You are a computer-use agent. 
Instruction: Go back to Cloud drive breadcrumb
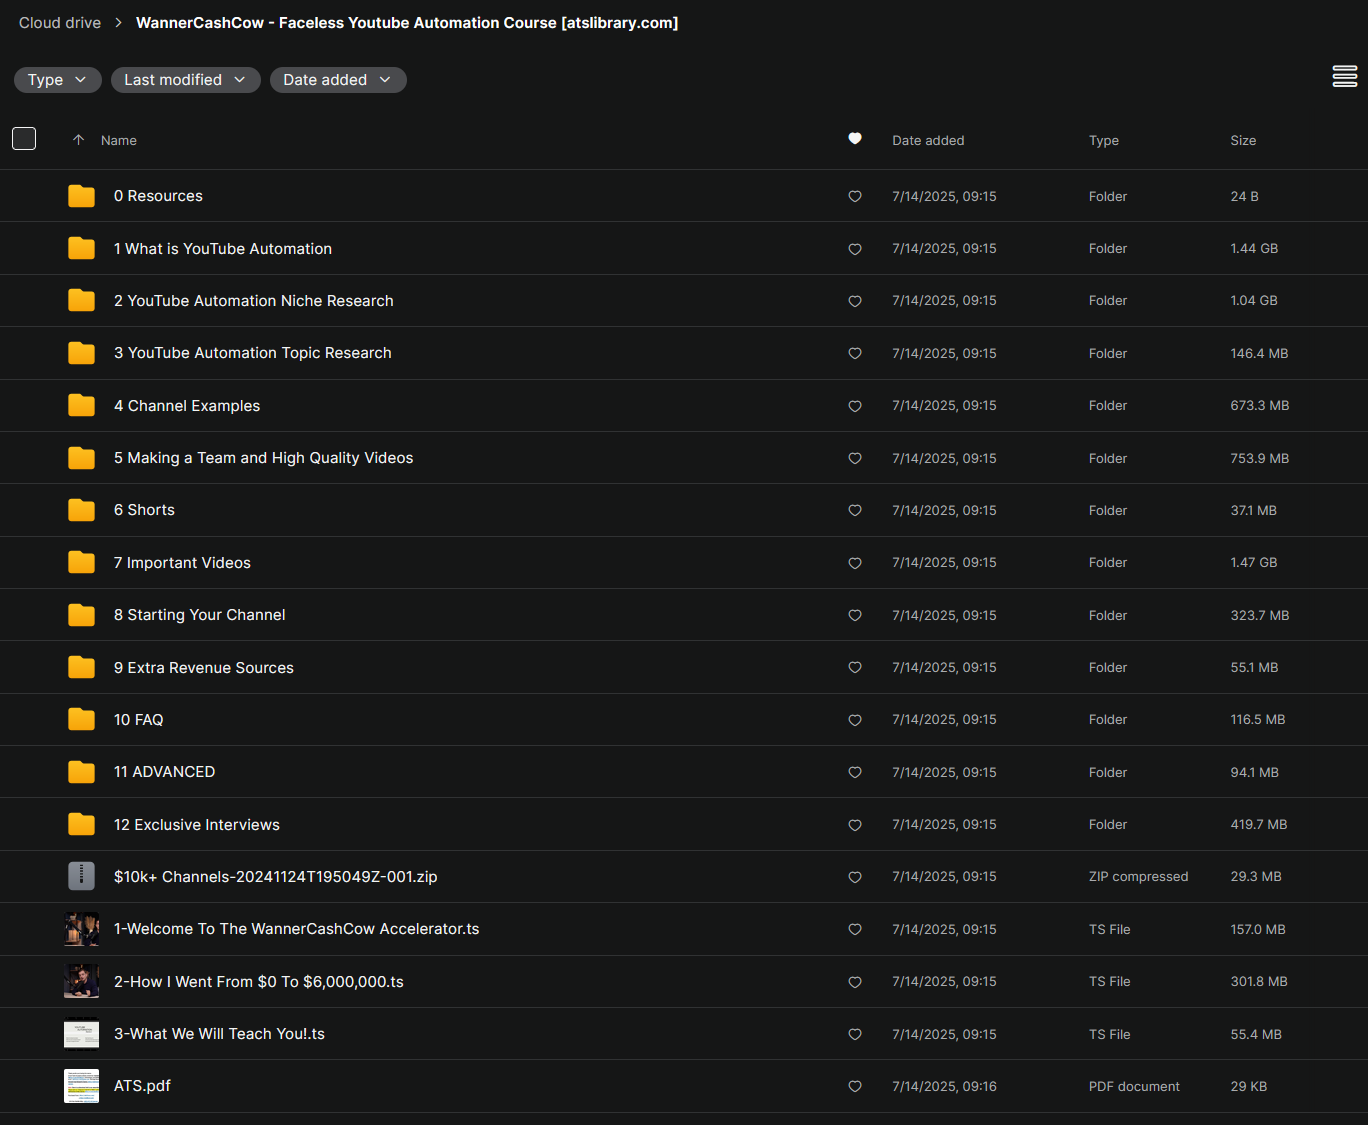point(60,23)
